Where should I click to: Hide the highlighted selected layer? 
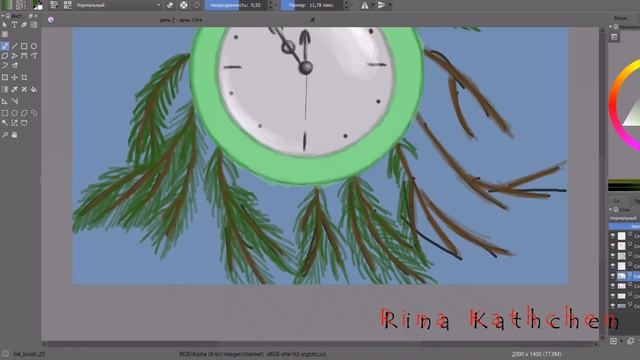coord(613,276)
